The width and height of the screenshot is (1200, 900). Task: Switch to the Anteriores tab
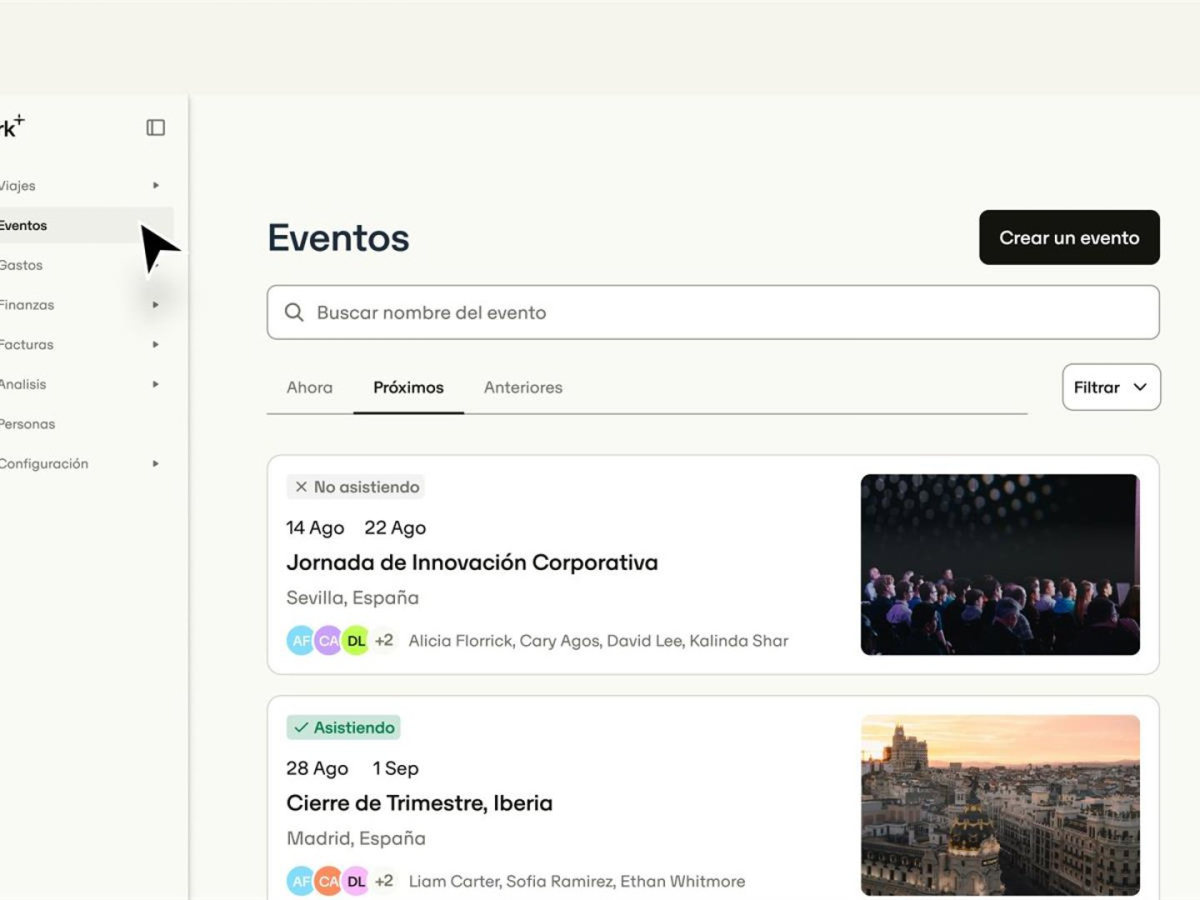pyautogui.click(x=523, y=387)
